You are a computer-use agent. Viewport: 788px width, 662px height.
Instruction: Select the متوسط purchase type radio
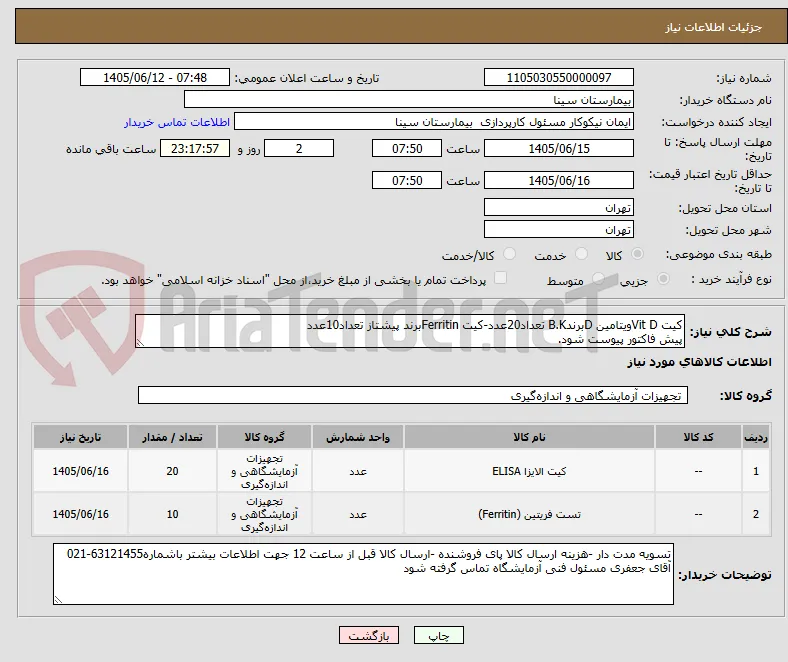598,278
